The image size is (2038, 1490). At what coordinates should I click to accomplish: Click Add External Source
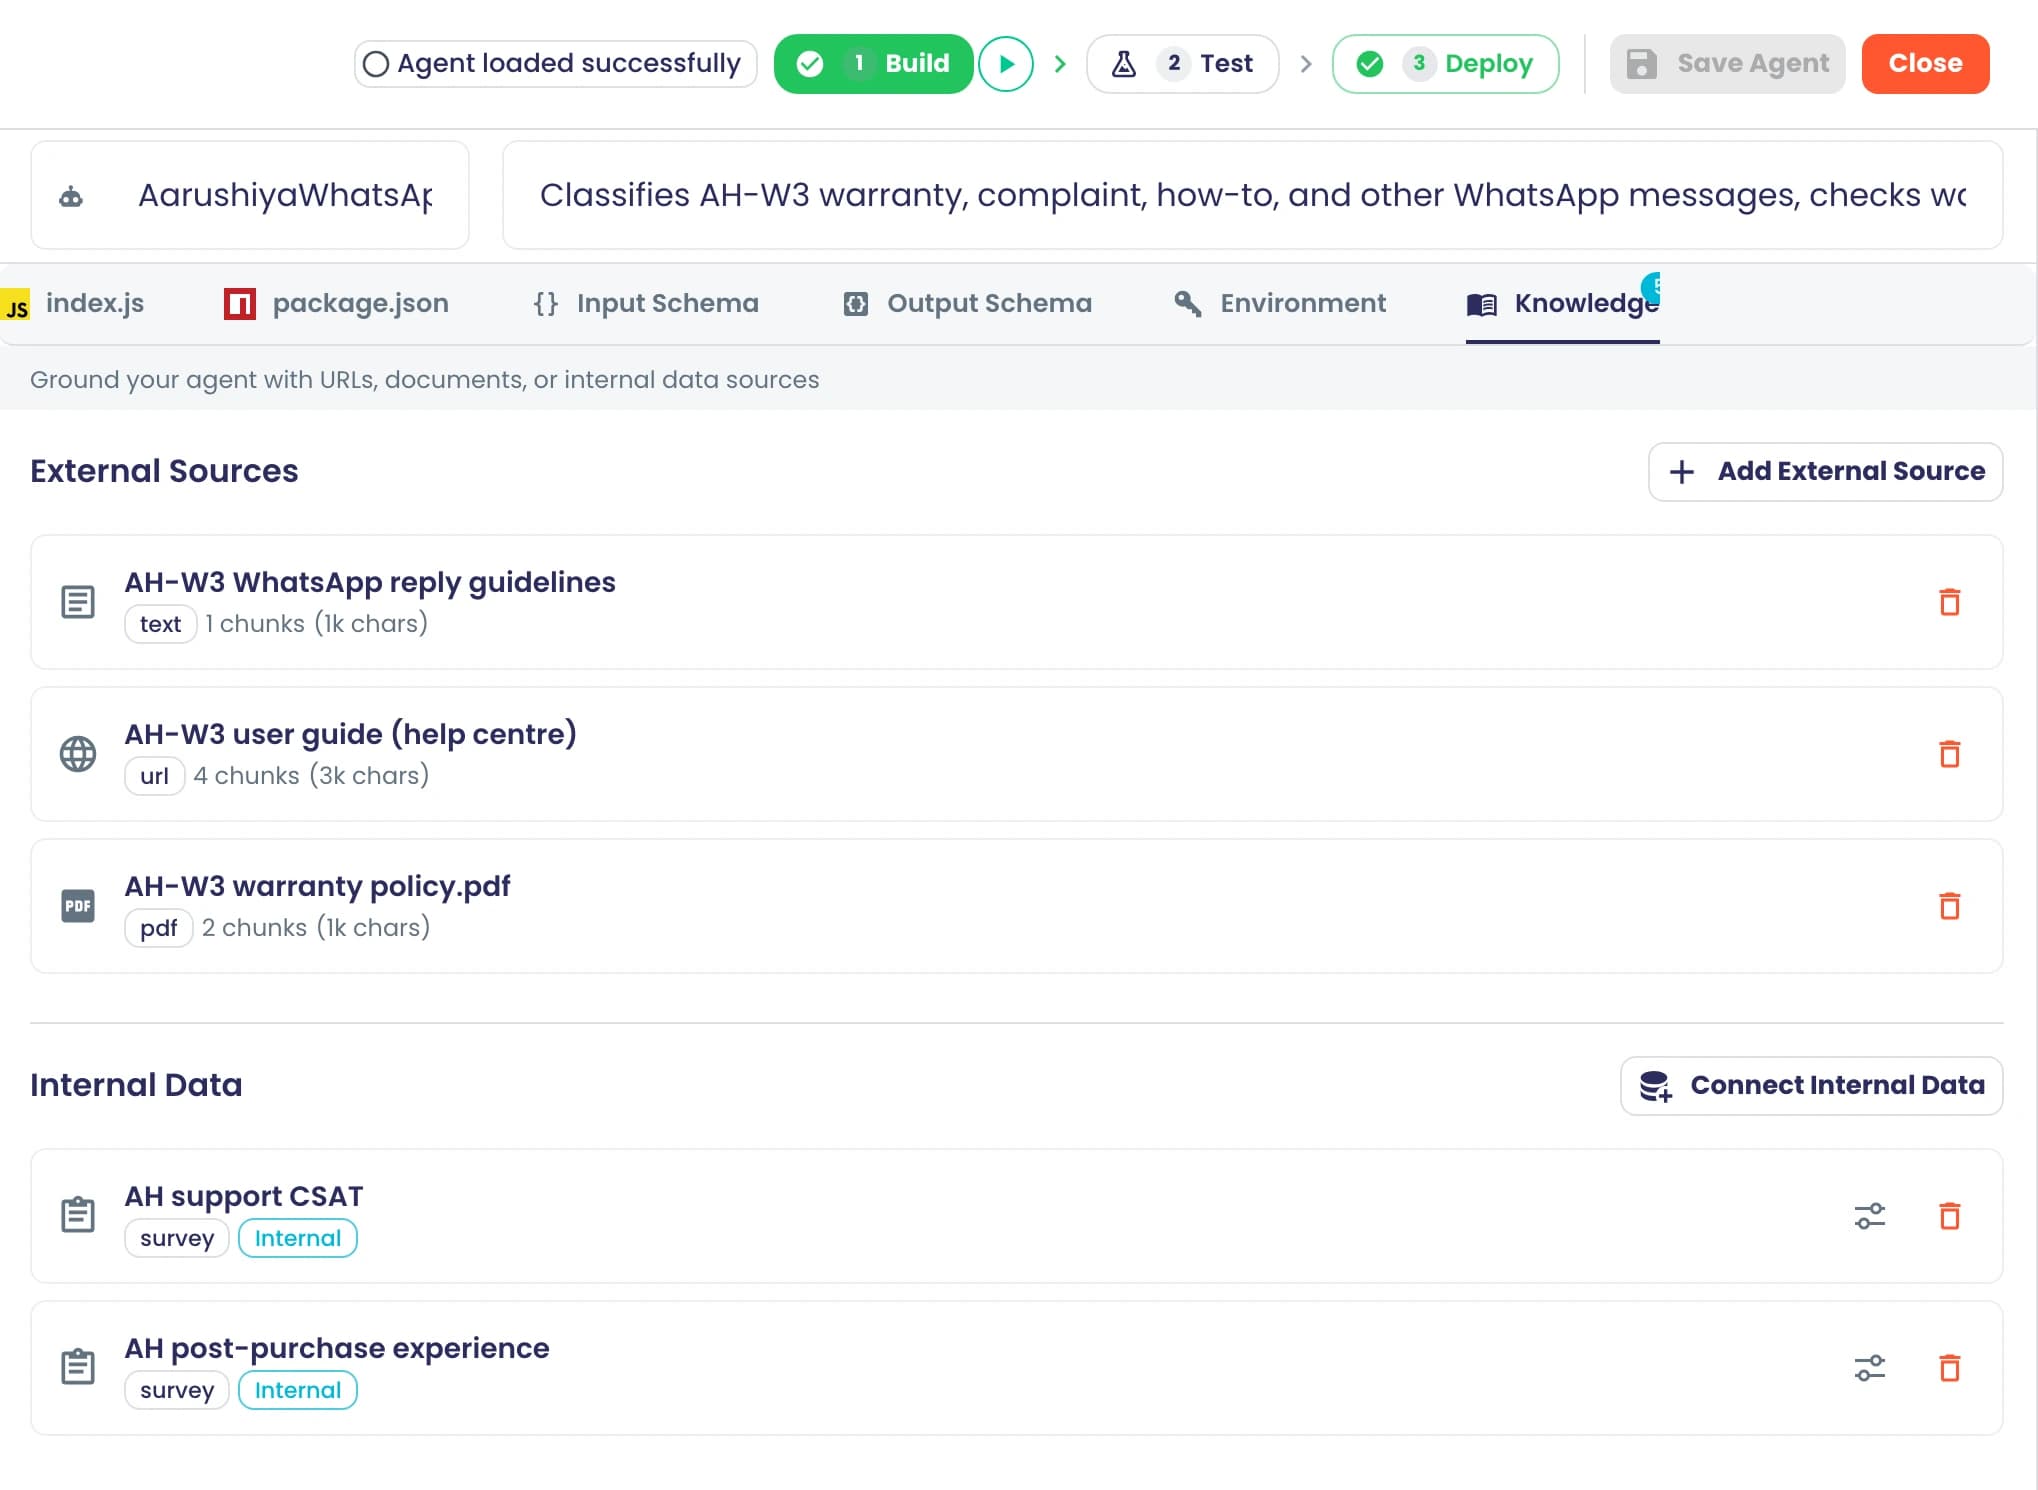[1825, 472]
